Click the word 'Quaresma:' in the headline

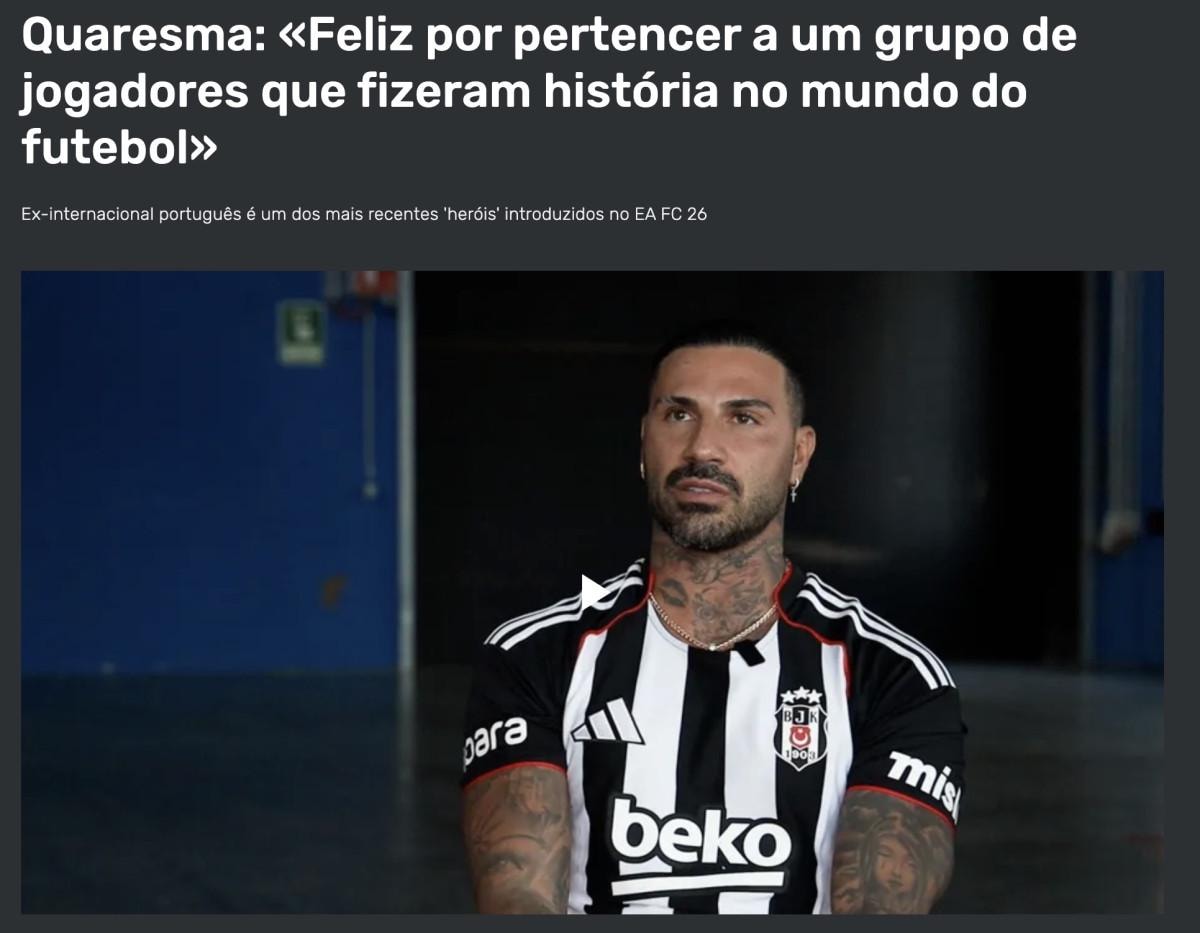click(x=142, y=37)
